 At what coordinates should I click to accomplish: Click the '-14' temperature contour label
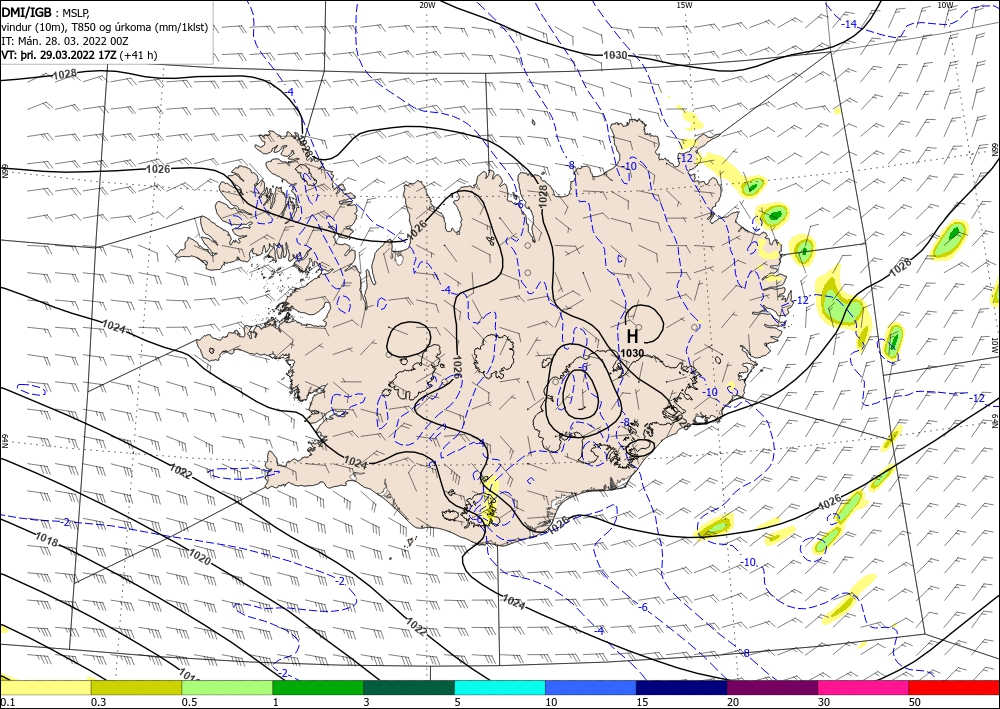click(x=849, y=24)
